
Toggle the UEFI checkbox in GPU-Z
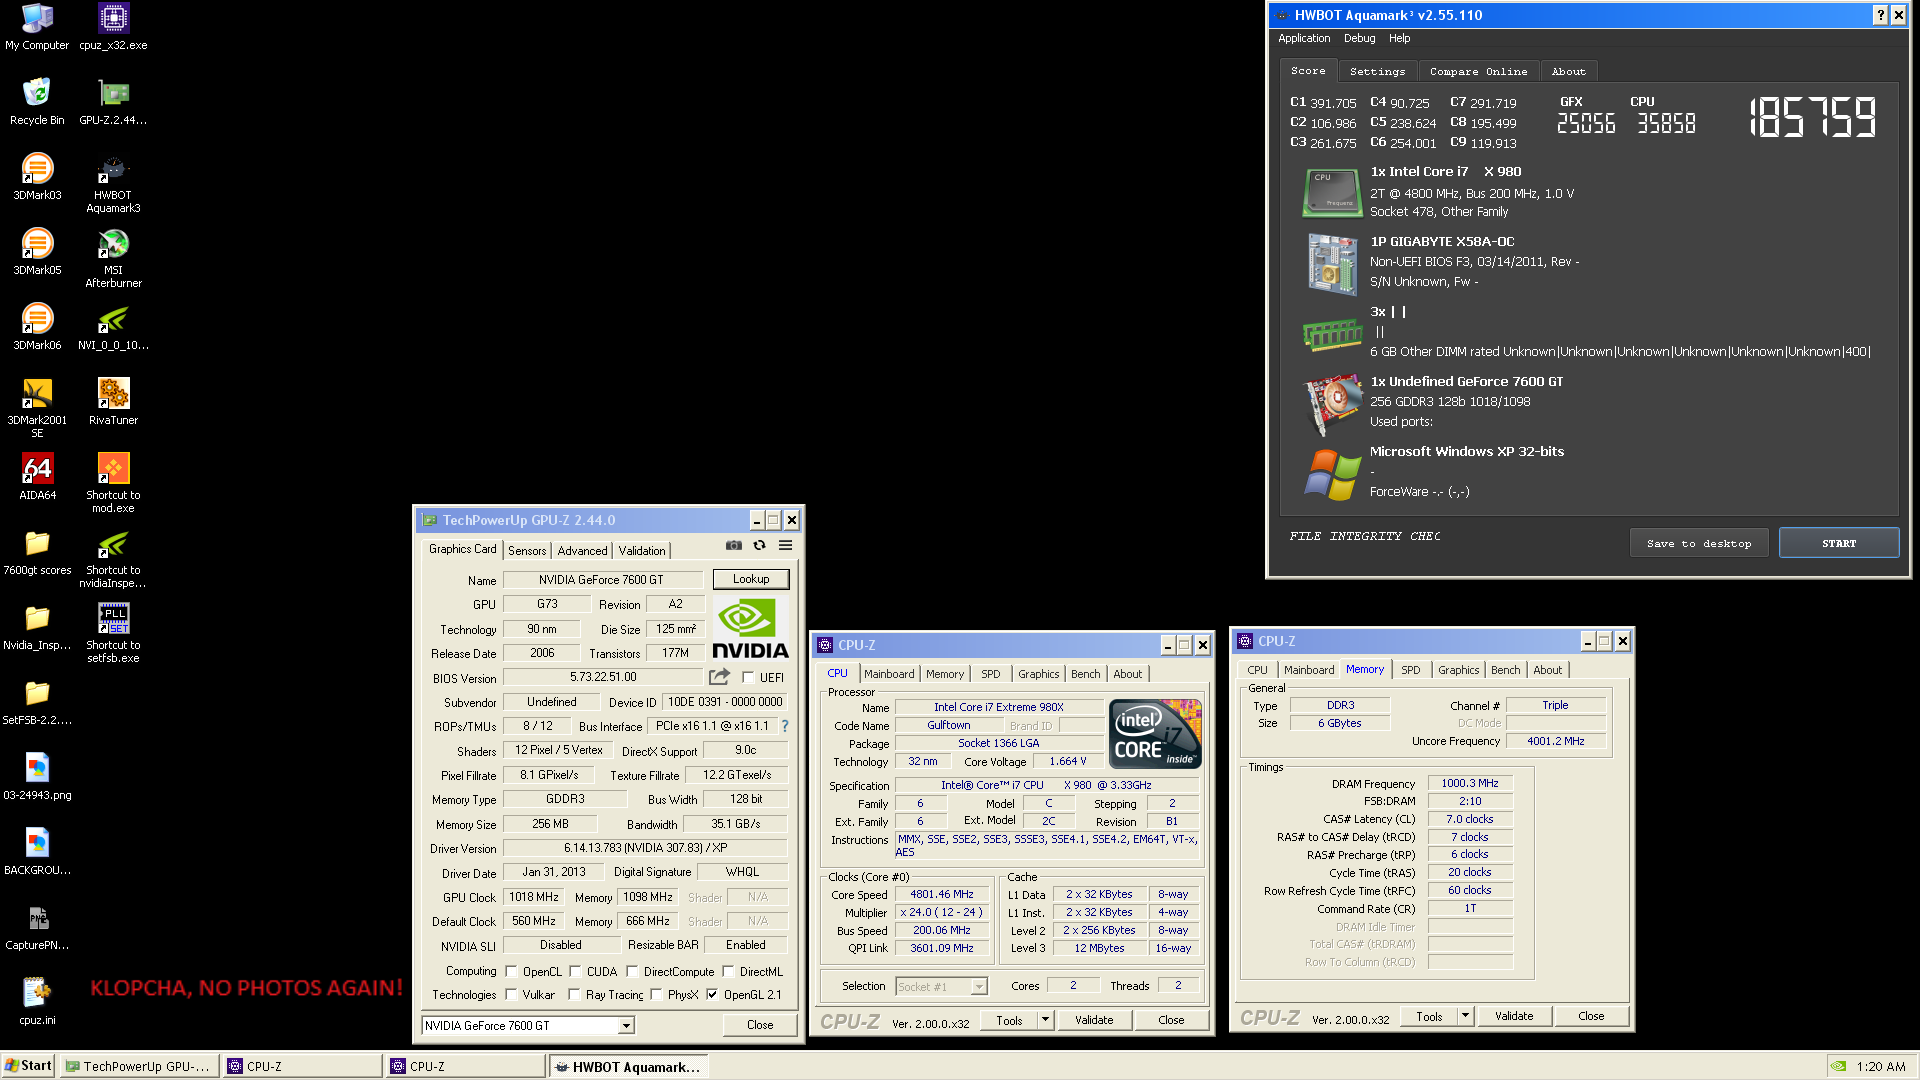747,677
